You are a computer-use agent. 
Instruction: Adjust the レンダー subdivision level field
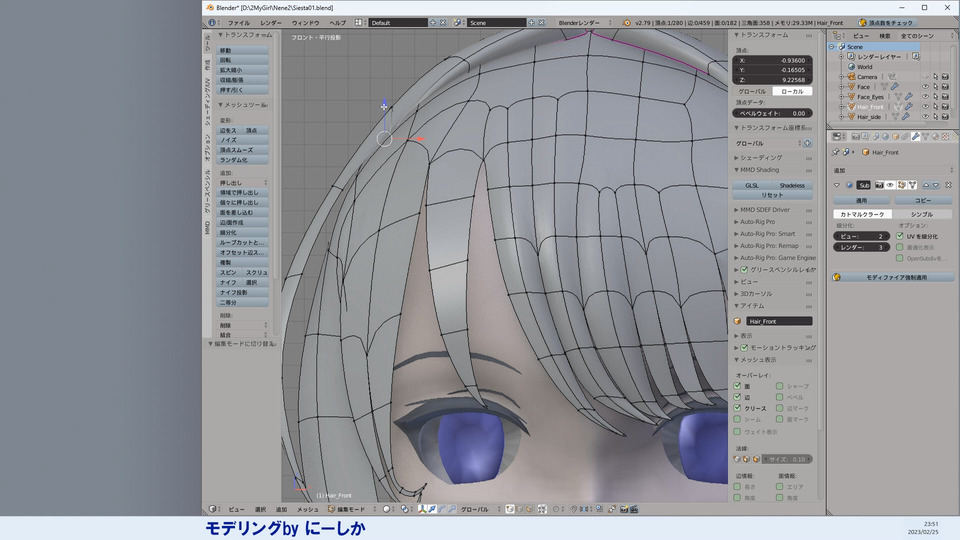click(861, 247)
